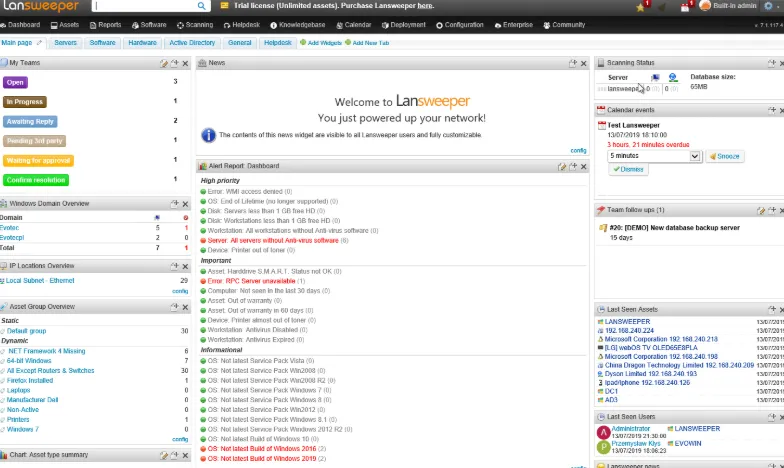The width and height of the screenshot is (784, 468).
Task: Open the Local Subnet - Ethernet link
Action: click(x=40, y=281)
